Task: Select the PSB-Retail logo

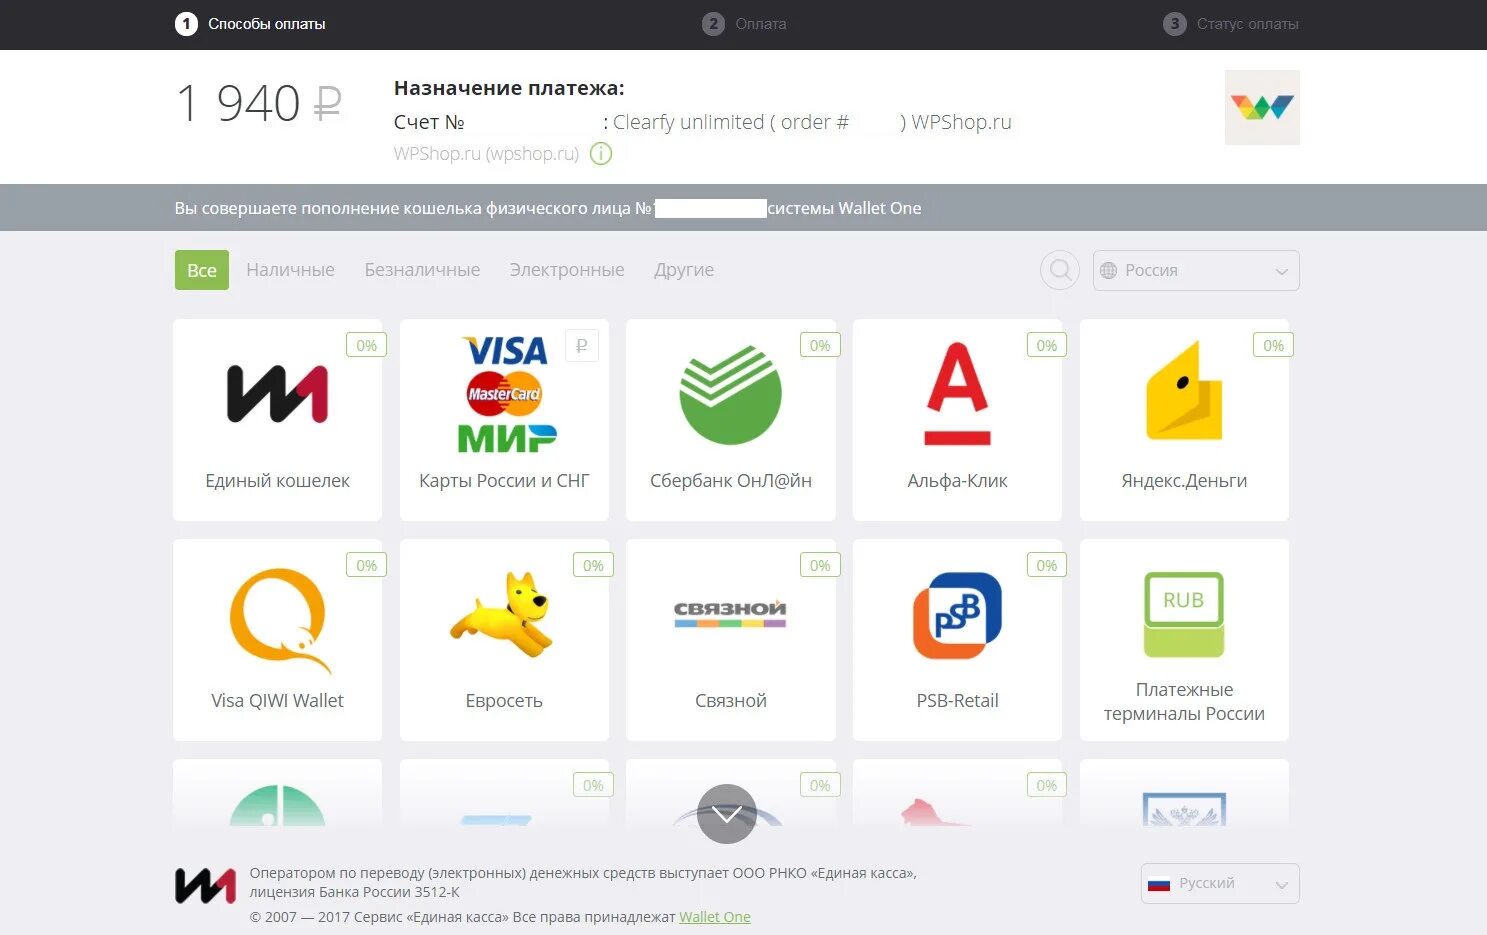Action: click(957, 615)
